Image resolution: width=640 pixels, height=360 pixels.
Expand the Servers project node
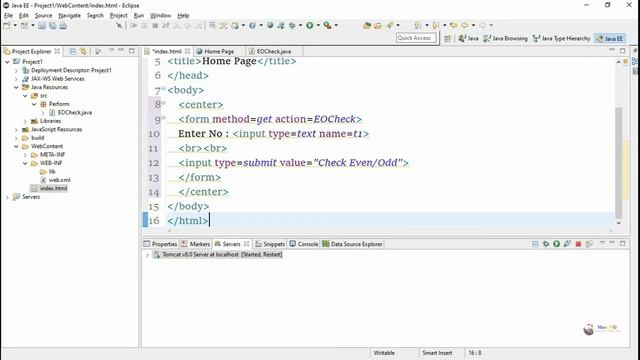pyautogui.click(x=7, y=197)
